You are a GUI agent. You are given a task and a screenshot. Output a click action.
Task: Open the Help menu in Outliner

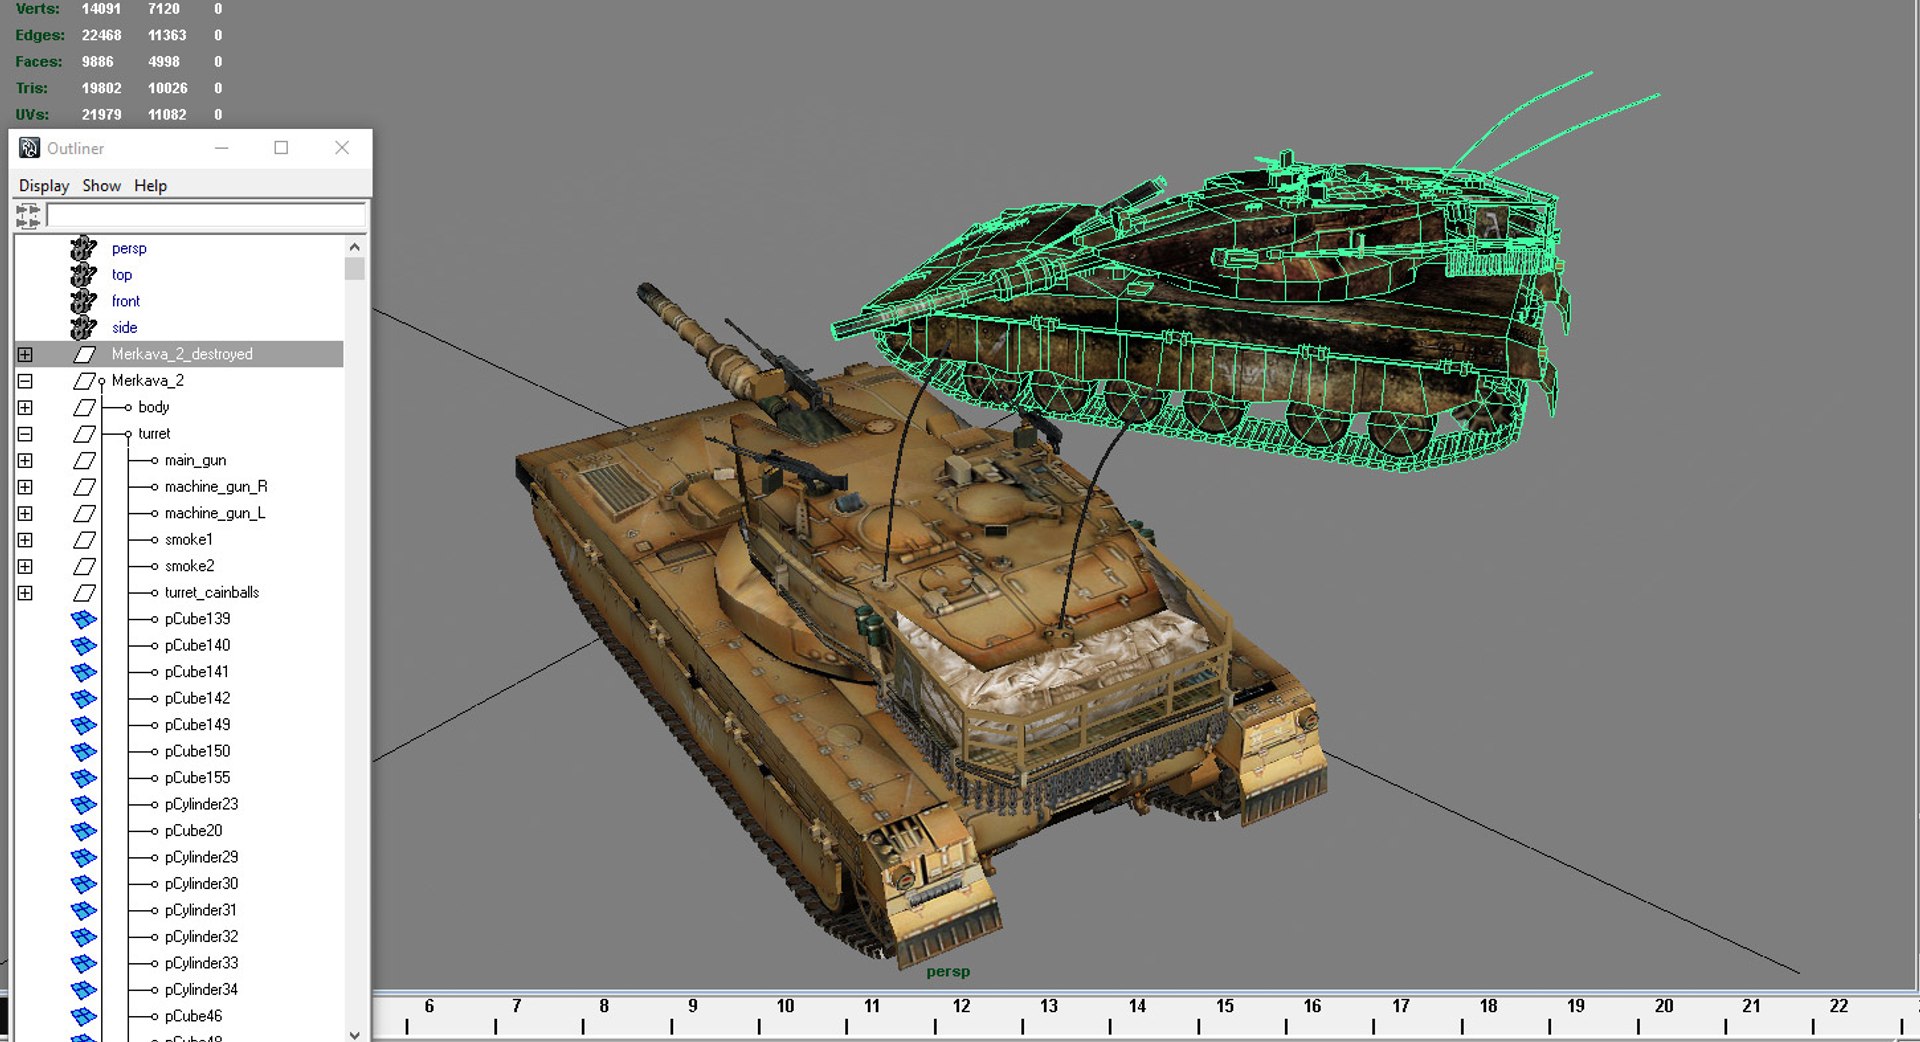(150, 186)
